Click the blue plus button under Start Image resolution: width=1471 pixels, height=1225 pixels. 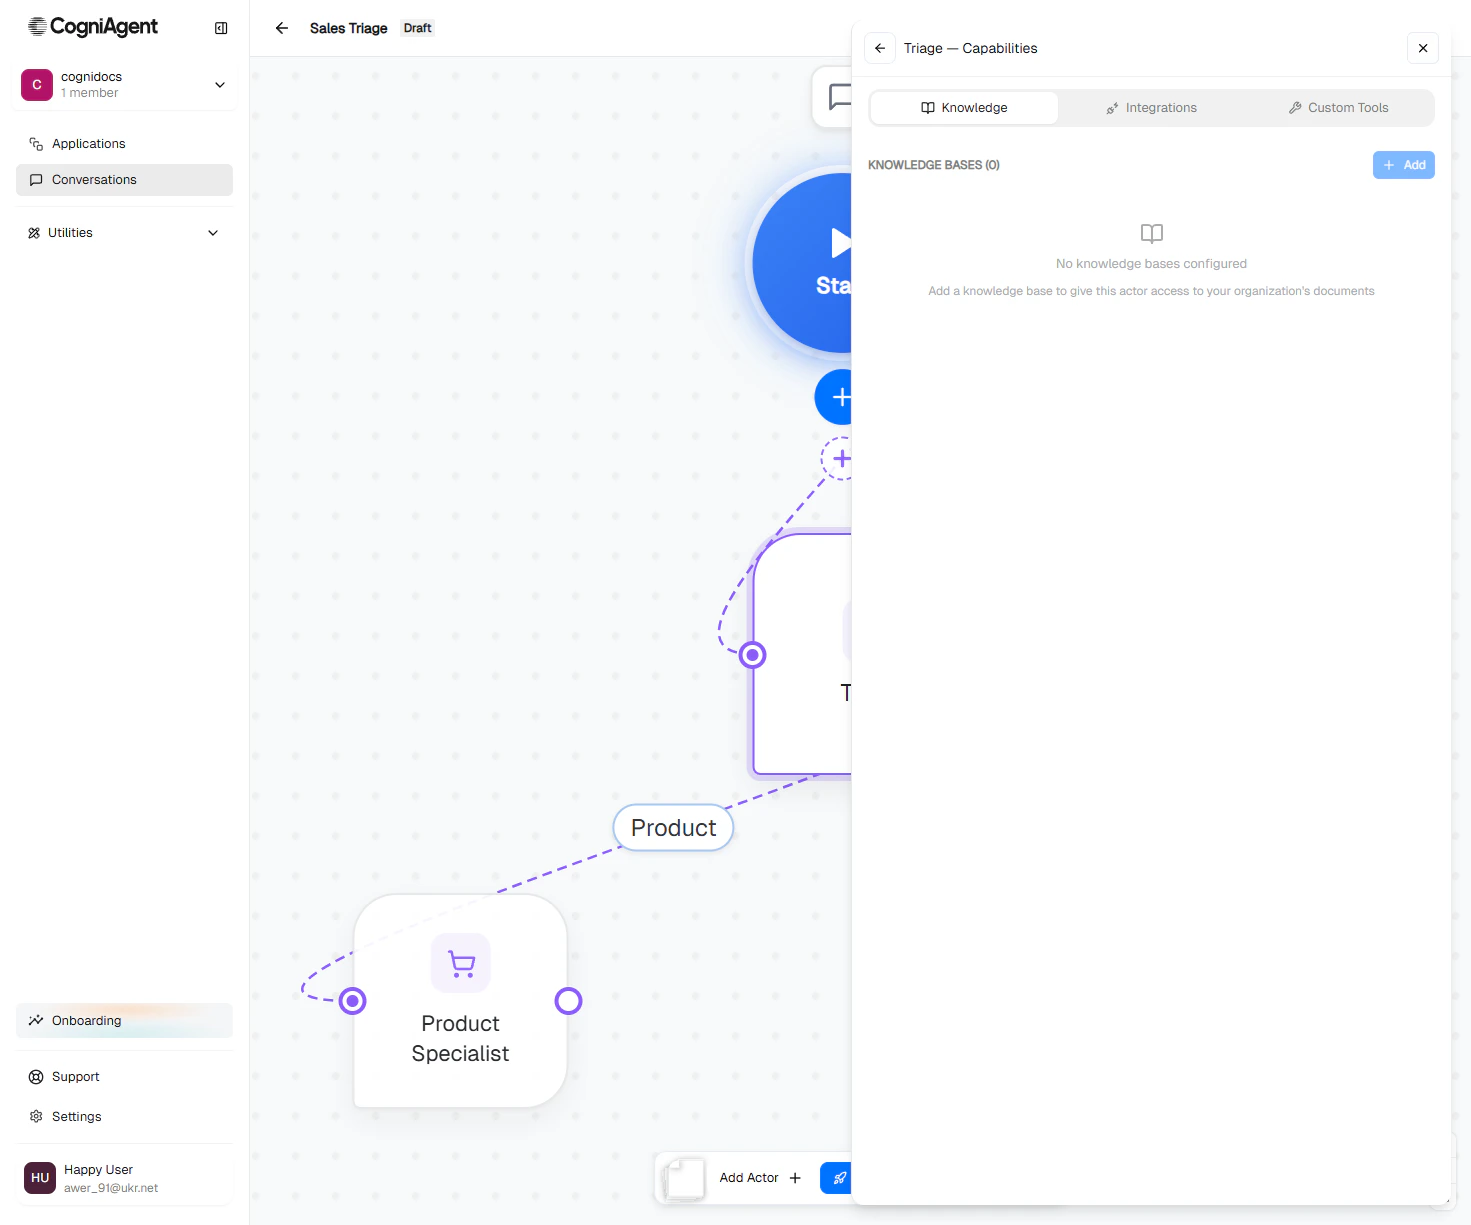(x=834, y=397)
